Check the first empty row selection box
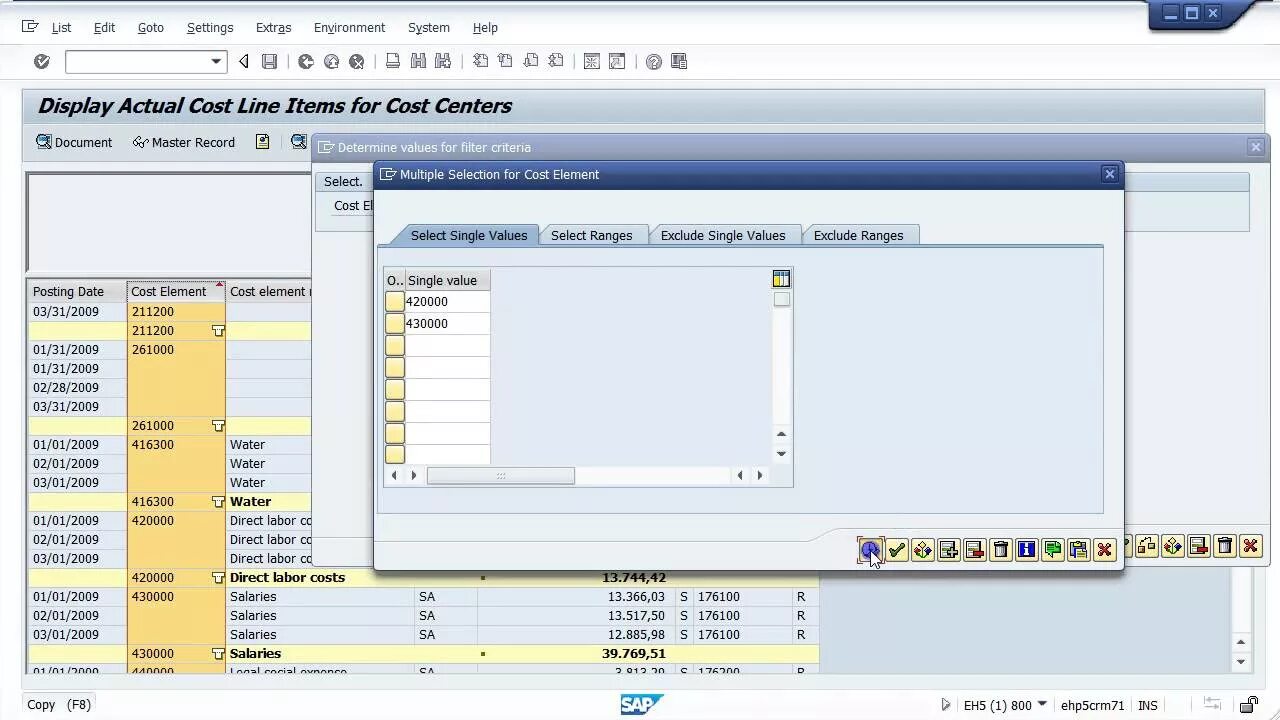This screenshot has height=720, width=1280. coord(395,345)
